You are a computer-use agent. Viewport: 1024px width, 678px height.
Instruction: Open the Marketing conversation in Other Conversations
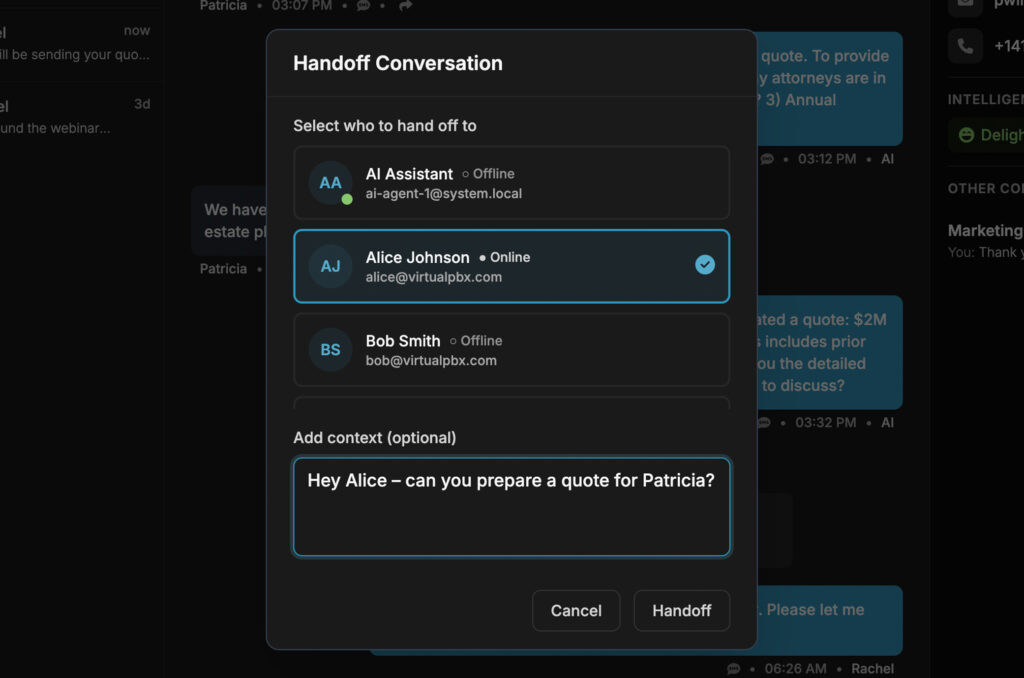985,240
